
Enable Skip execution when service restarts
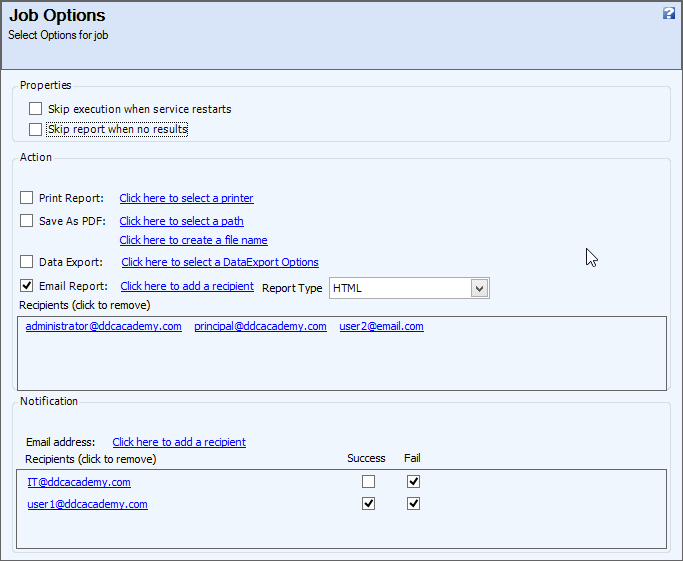[x=35, y=109]
